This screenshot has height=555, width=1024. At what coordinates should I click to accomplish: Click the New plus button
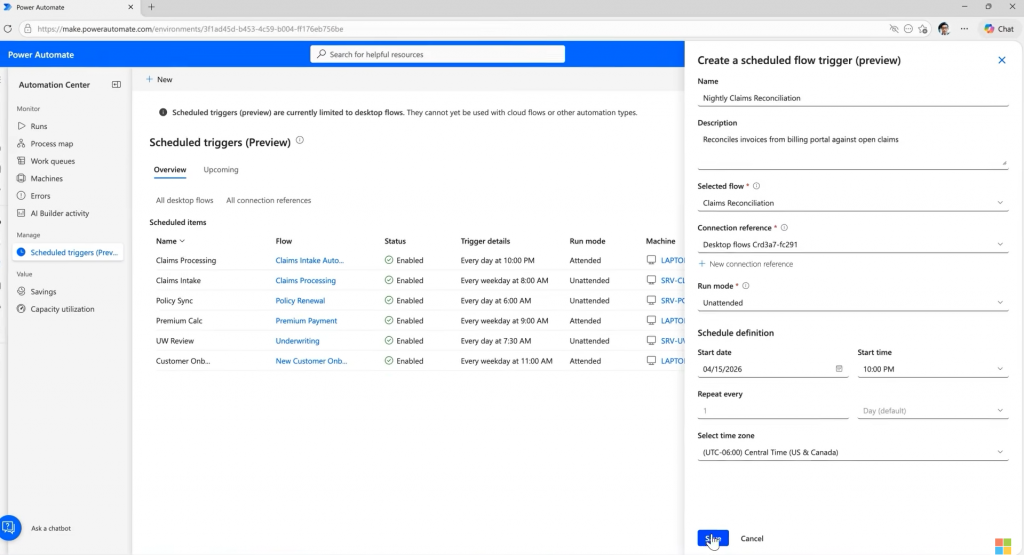click(x=159, y=80)
